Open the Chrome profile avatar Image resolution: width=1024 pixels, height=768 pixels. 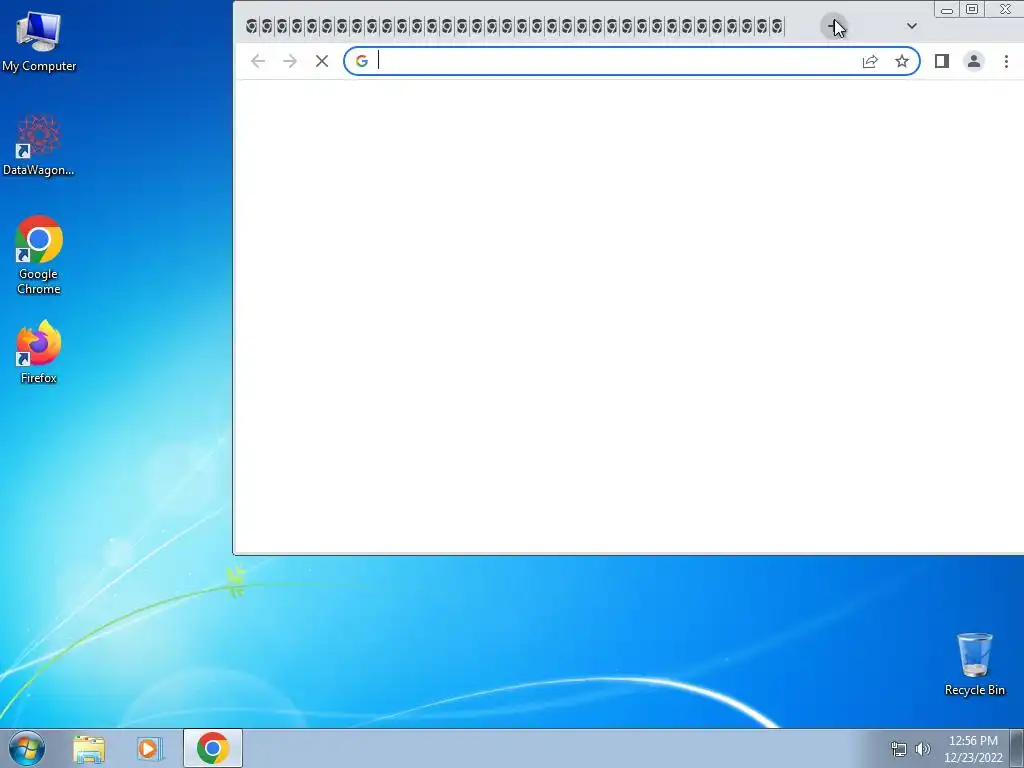(x=974, y=61)
